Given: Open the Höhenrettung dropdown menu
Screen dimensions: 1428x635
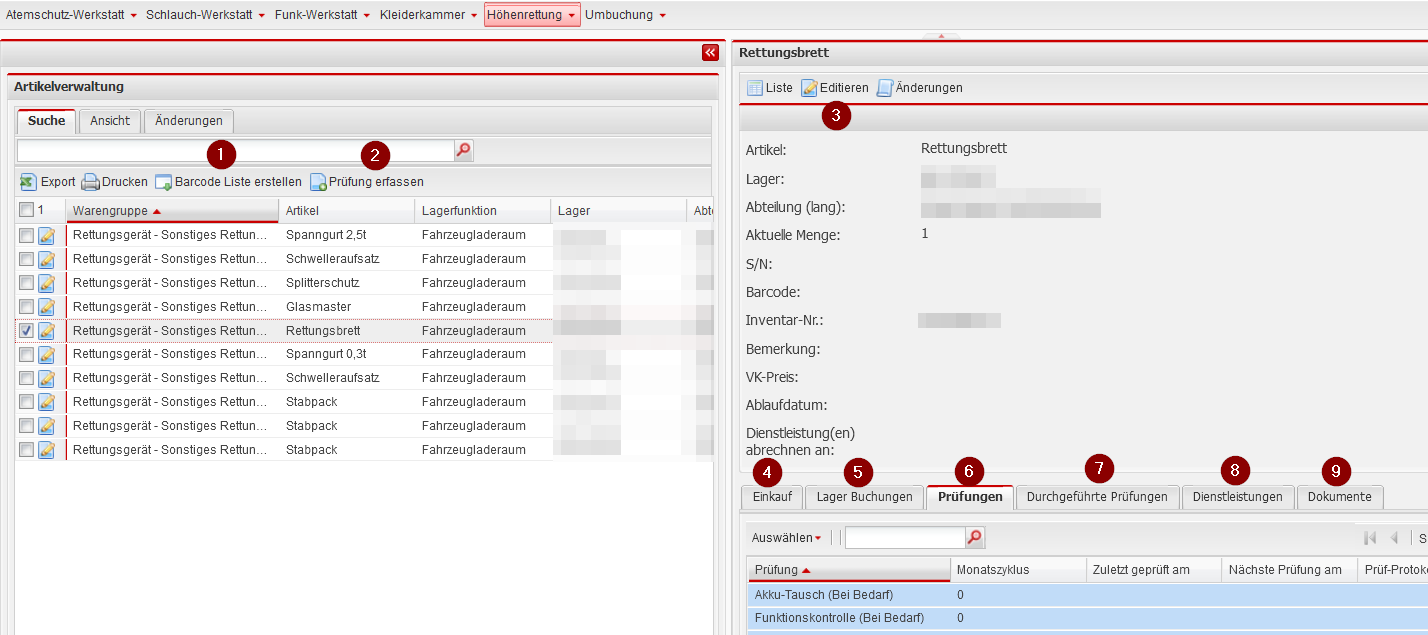Looking at the screenshot, I should point(531,15).
